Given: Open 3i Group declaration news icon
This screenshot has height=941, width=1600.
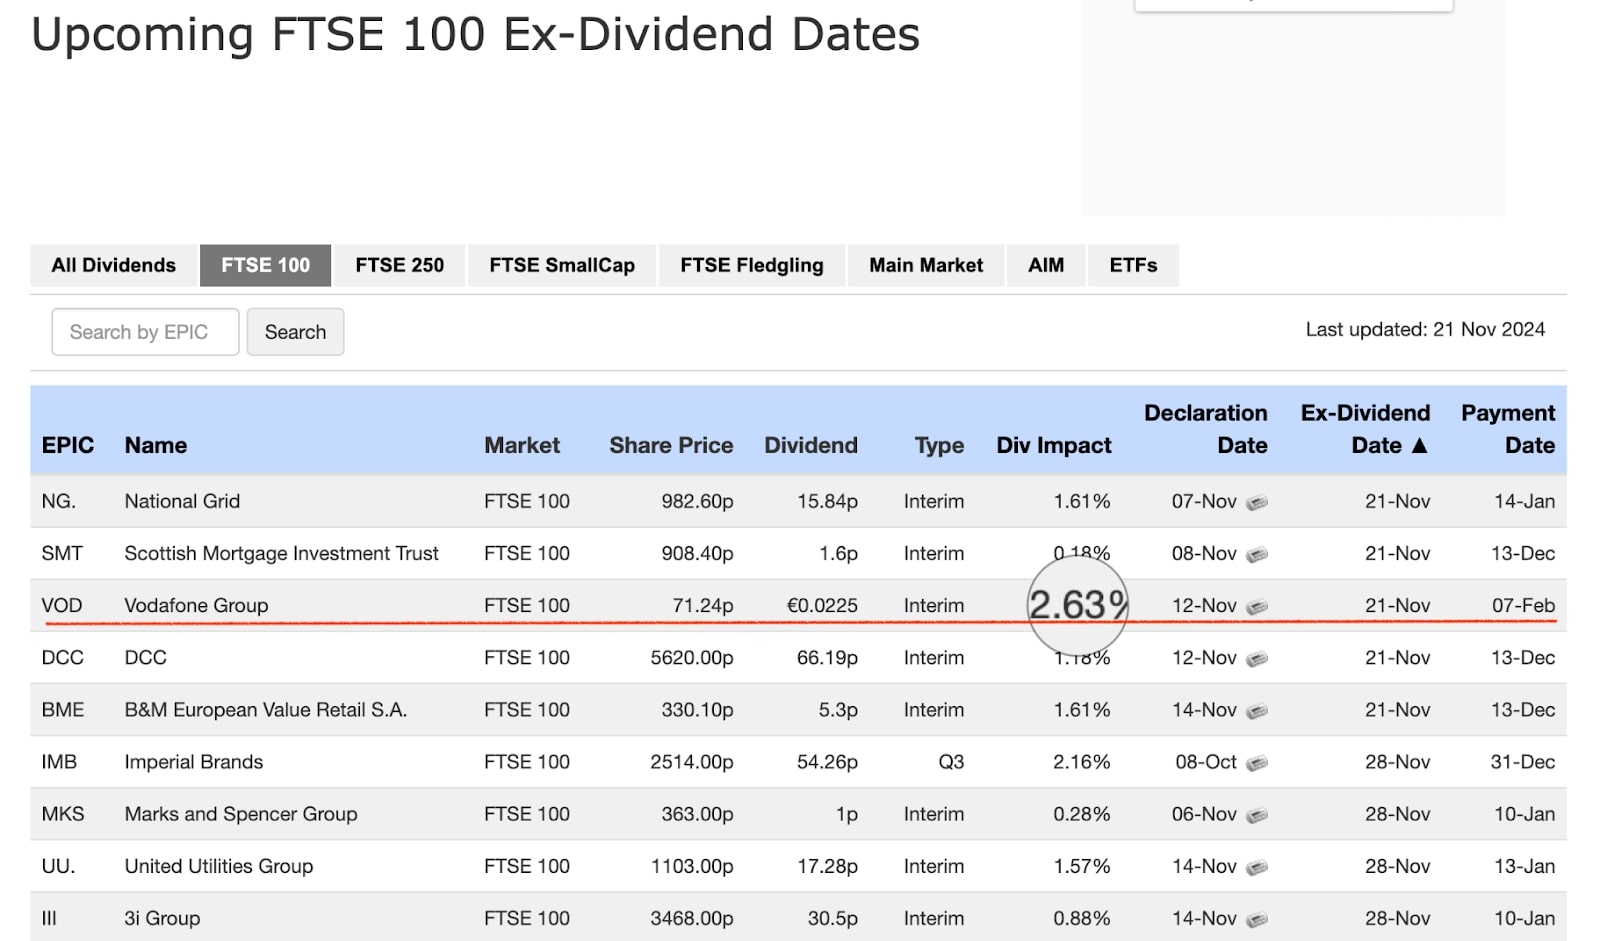Looking at the screenshot, I should pyautogui.click(x=1257, y=919).
